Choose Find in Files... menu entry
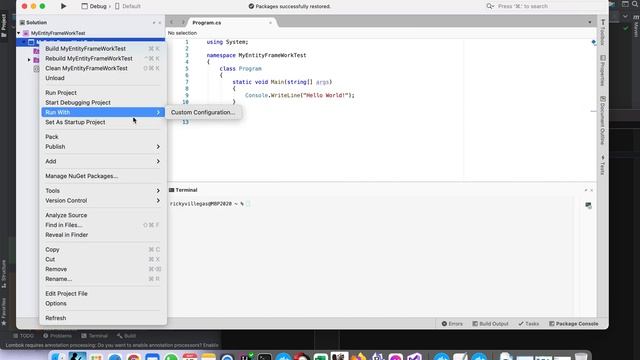 pyautogui.click(x=102, y=225)
